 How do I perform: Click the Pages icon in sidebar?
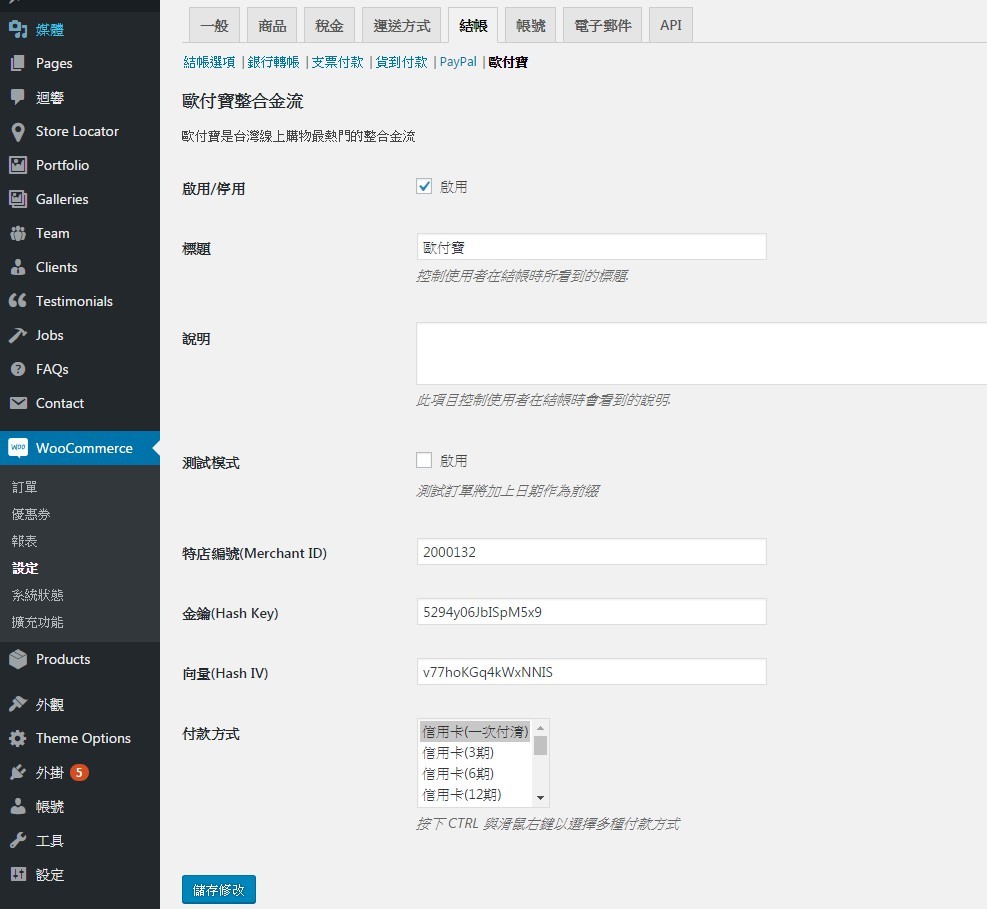(18, 63)
